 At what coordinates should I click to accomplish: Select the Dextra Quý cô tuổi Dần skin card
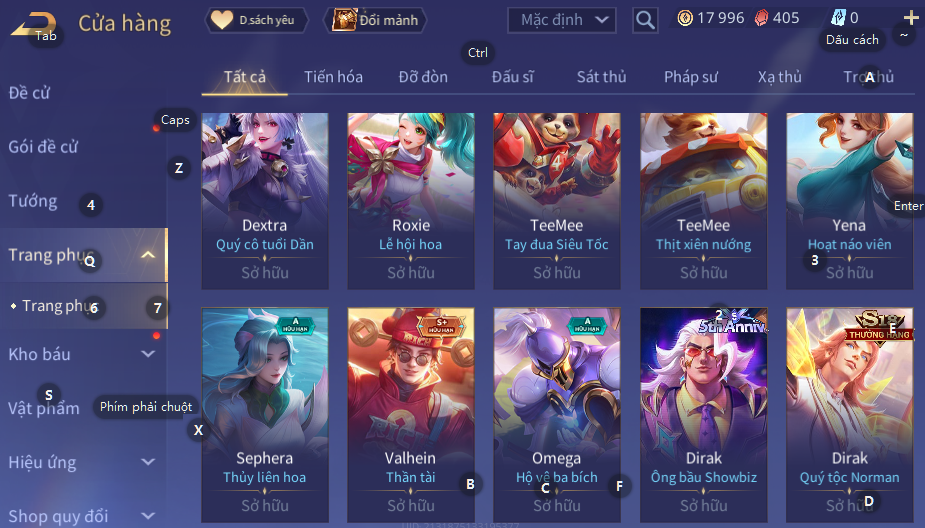click(265, 201)
